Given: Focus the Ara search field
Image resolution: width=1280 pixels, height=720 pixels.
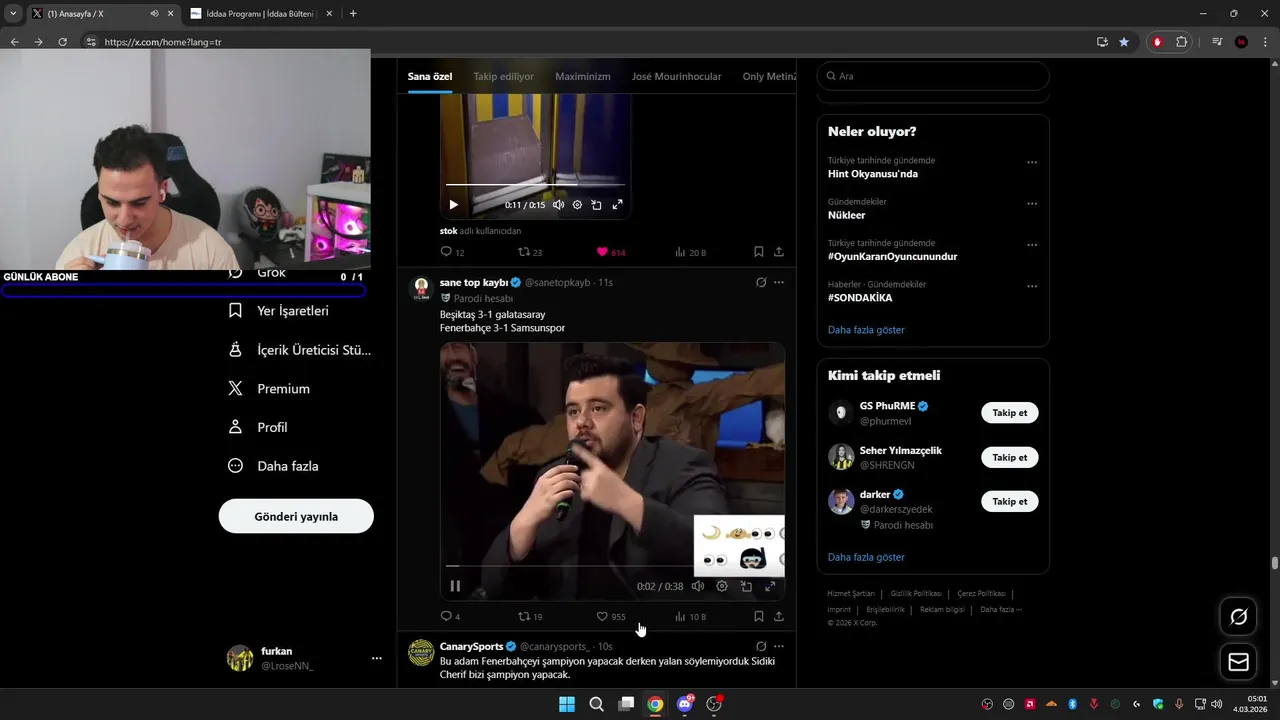Looking at the screenshot, I should (x=933, y=76).
